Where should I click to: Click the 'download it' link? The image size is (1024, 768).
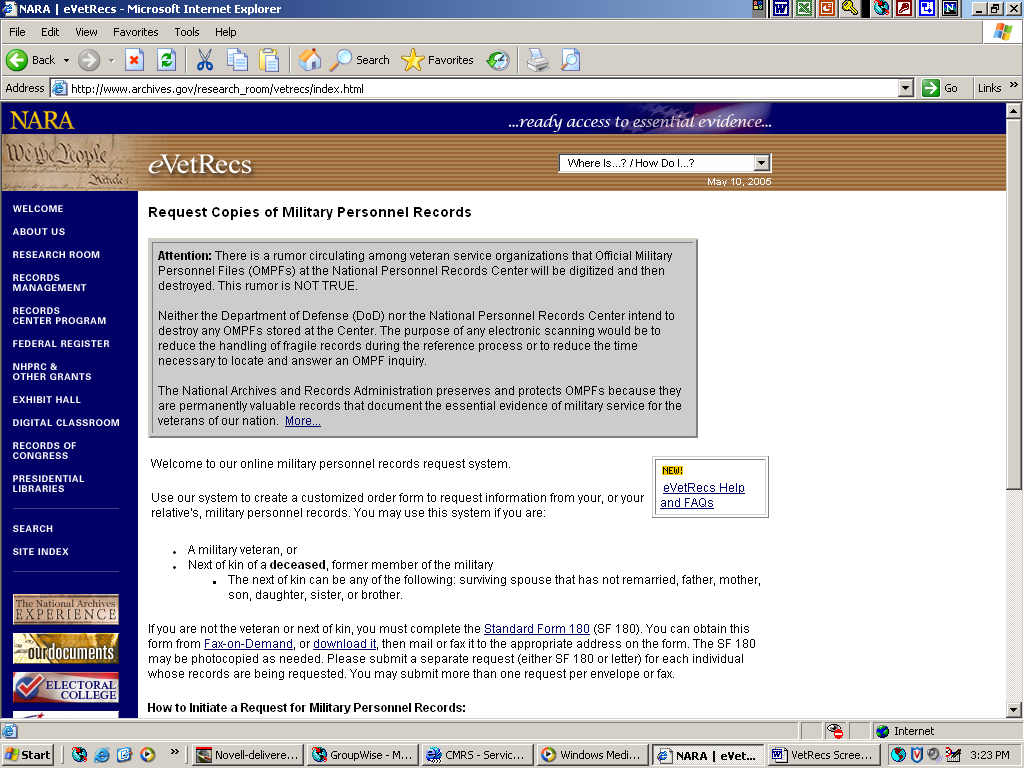(x=344, y=644)
